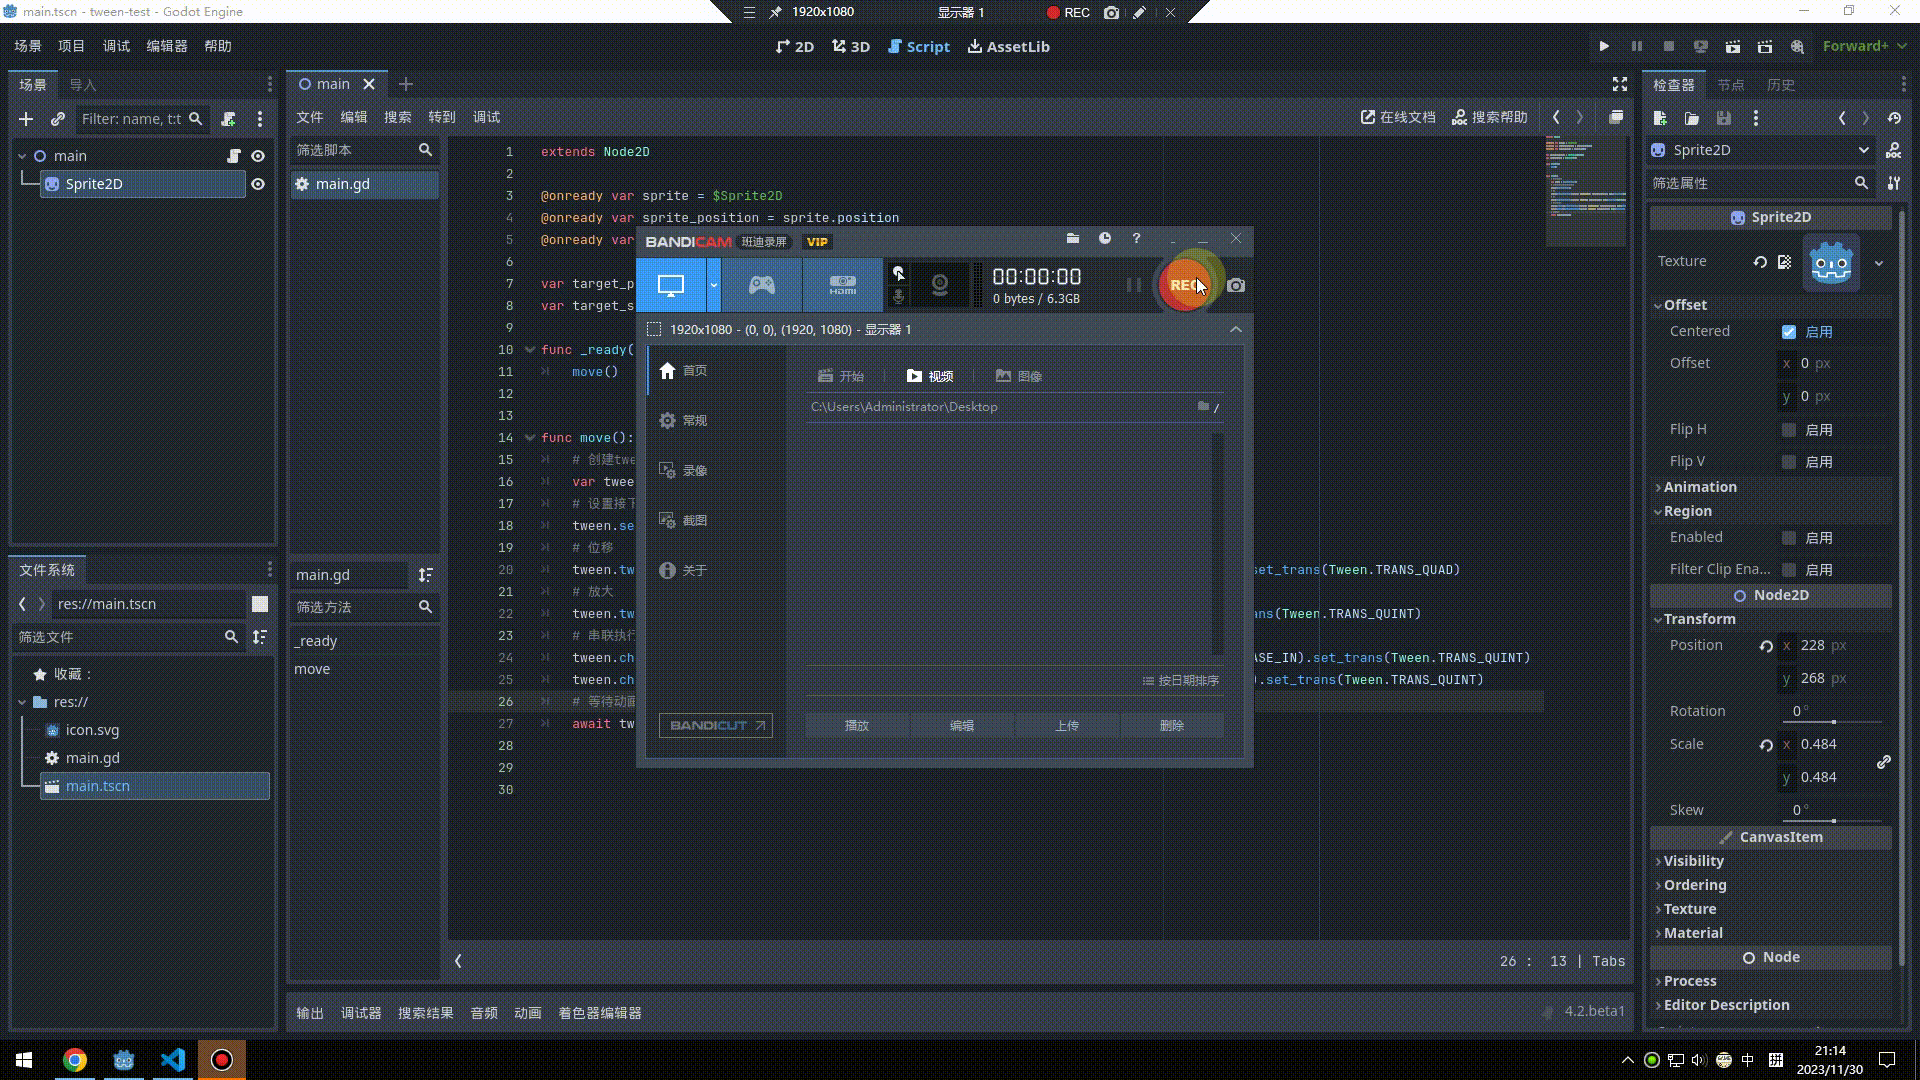Click the 播放 button in Bandicam
The image size is (1920, 1080).
(x=856, y=725)
